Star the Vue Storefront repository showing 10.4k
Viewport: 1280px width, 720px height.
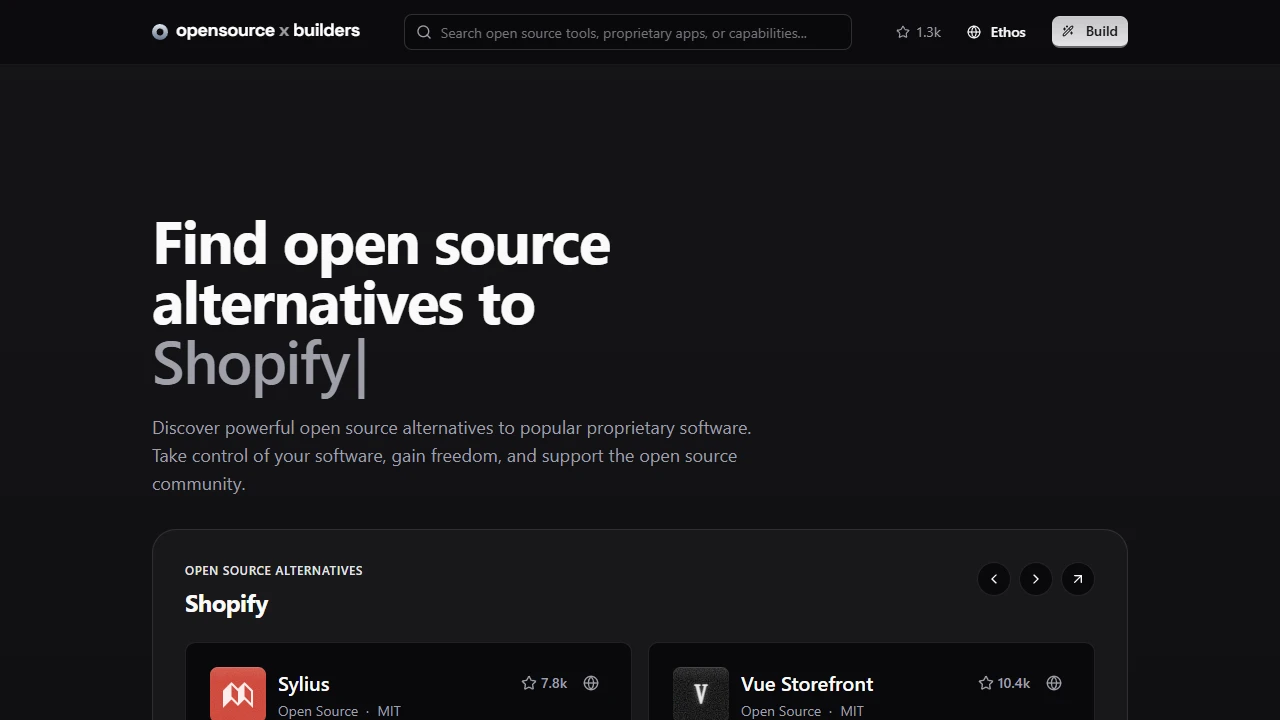[986, 683]
